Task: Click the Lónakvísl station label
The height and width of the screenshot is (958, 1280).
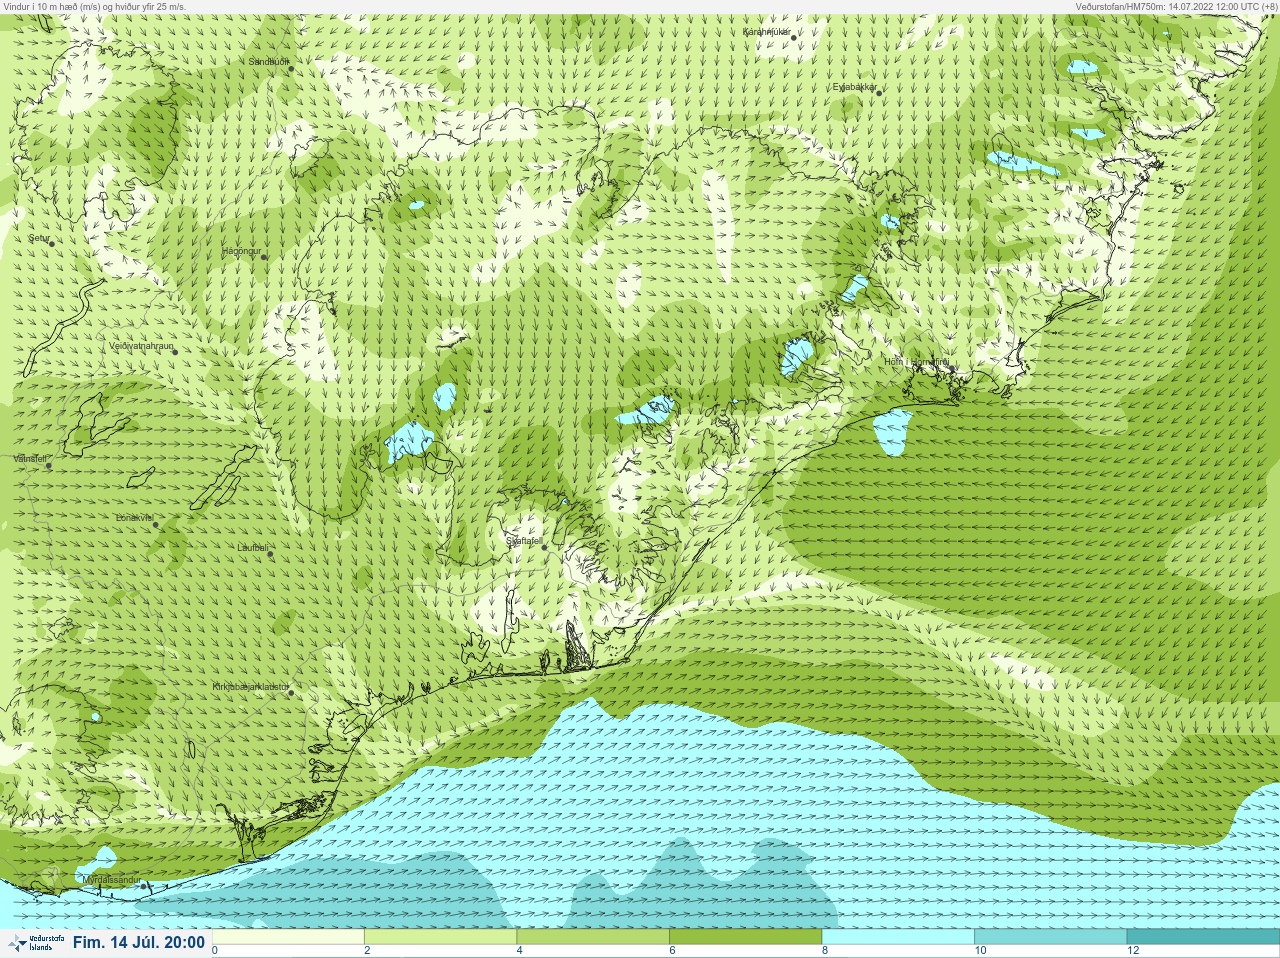Action: point(134,518)
